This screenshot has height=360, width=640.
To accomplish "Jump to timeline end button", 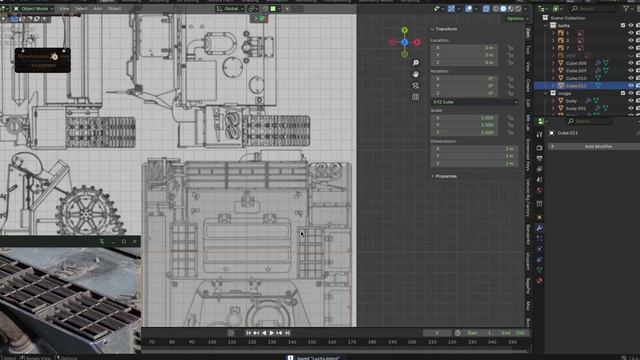I will click(287, 333).
